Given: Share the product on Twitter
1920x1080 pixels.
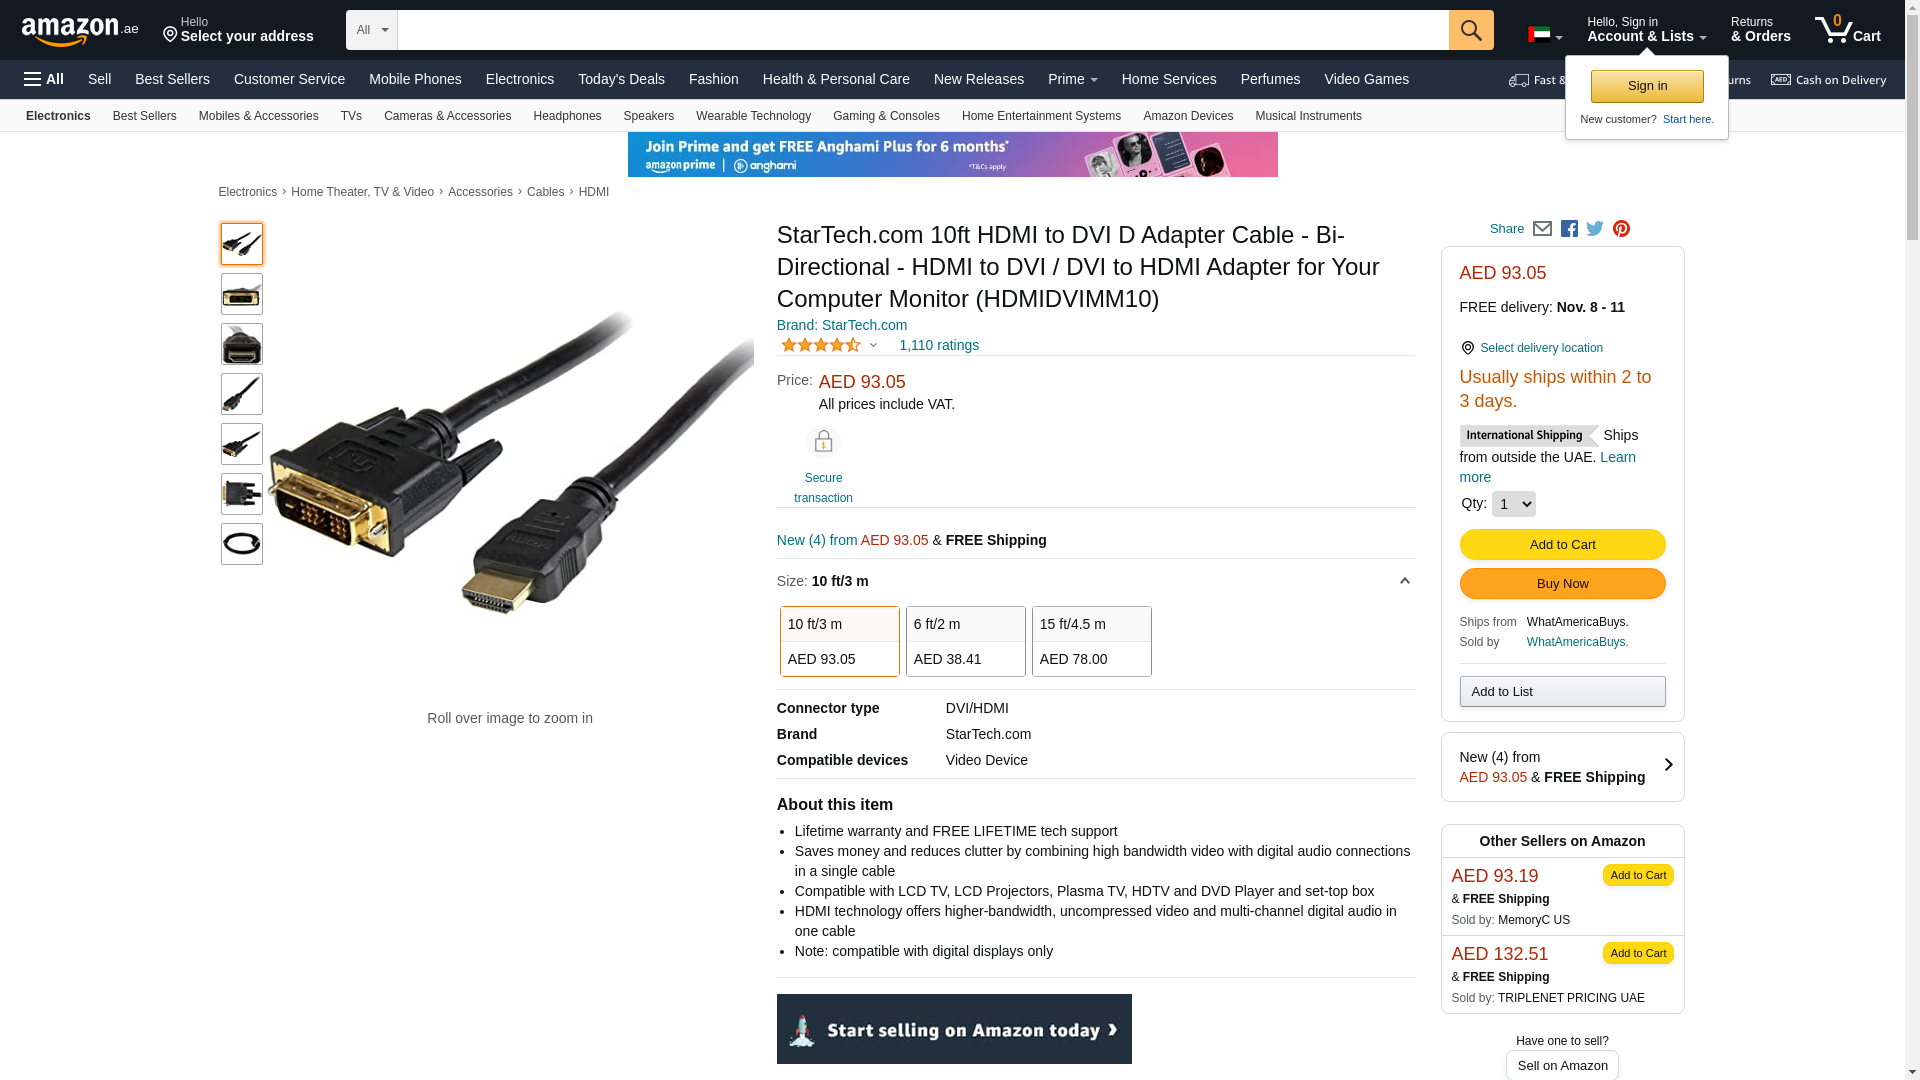Looking at the screenshot, I should (x=1595, y=229).
